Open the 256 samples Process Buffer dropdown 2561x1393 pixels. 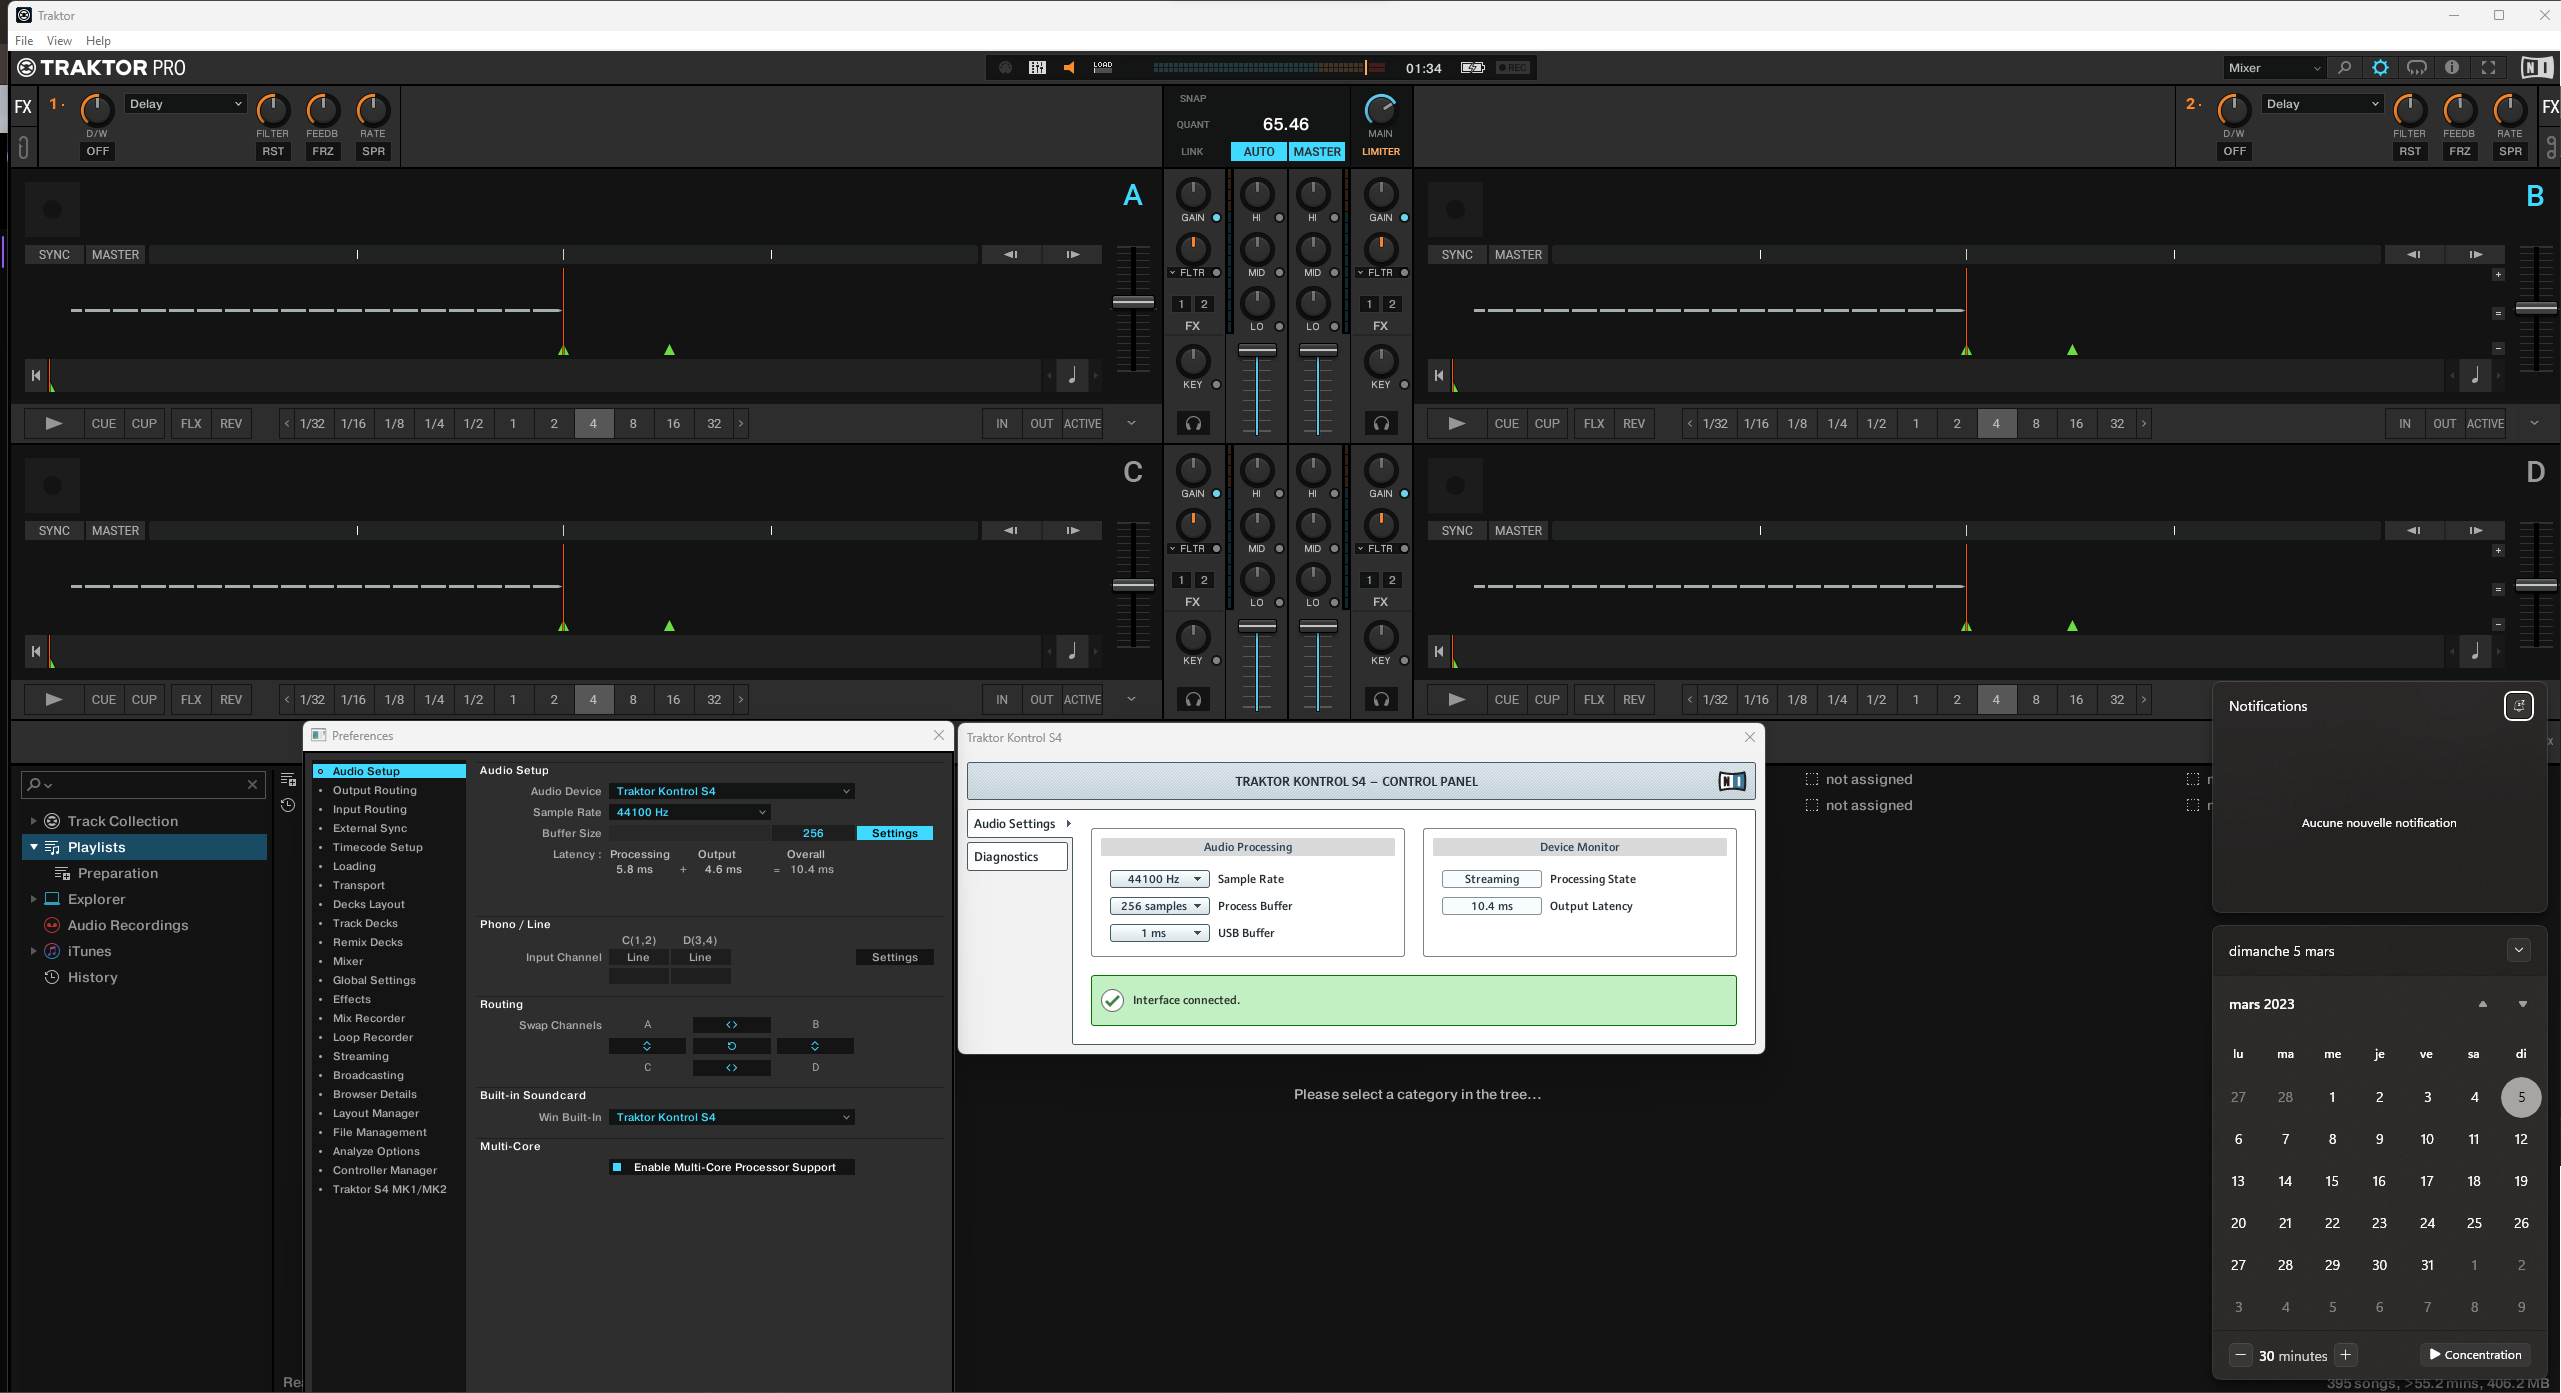tap(1159, 906)
